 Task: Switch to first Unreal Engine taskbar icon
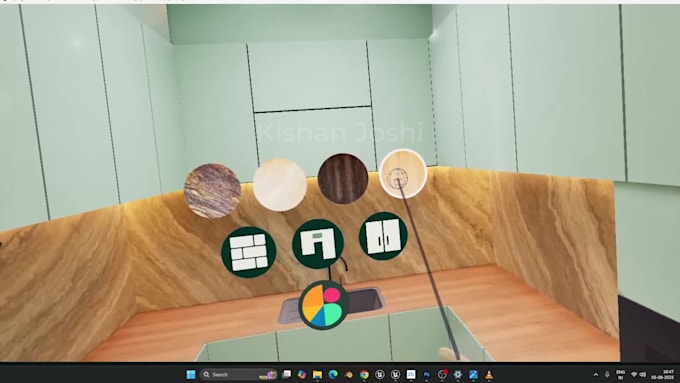coord(380,374)
